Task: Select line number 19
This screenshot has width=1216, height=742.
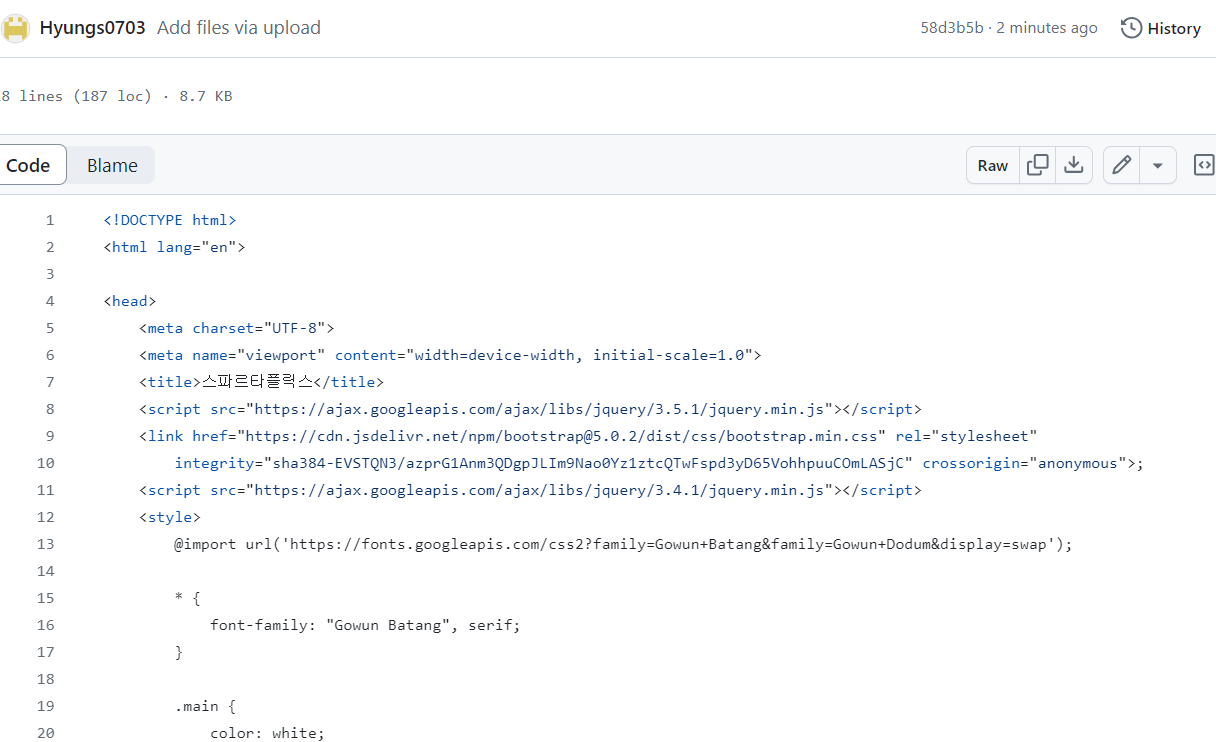Action: click(x=45, y=706)
